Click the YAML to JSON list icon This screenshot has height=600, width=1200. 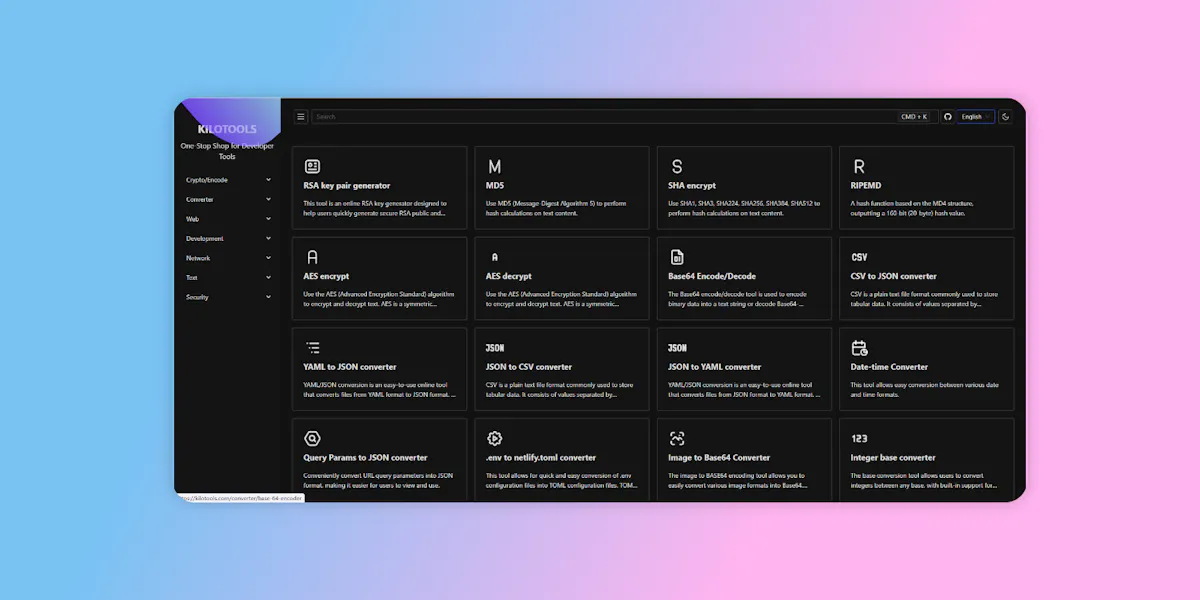click(312, 348)
